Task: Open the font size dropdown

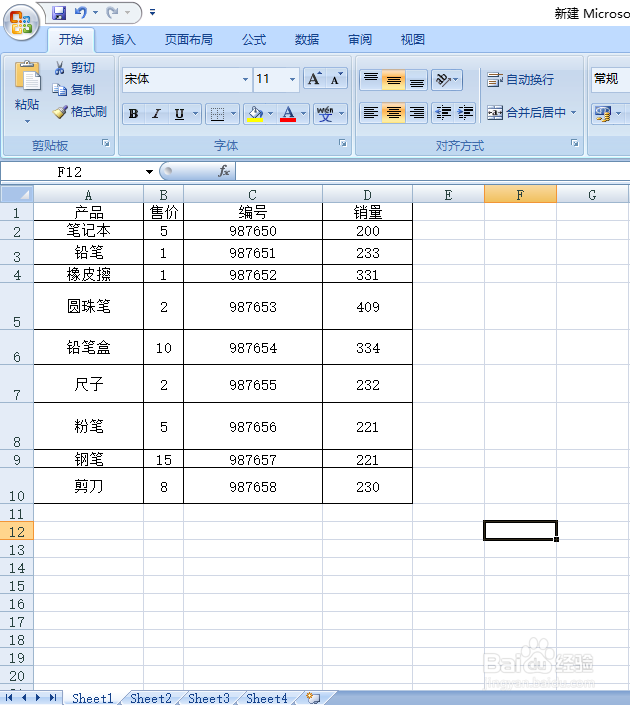Action: click(292, 80)
